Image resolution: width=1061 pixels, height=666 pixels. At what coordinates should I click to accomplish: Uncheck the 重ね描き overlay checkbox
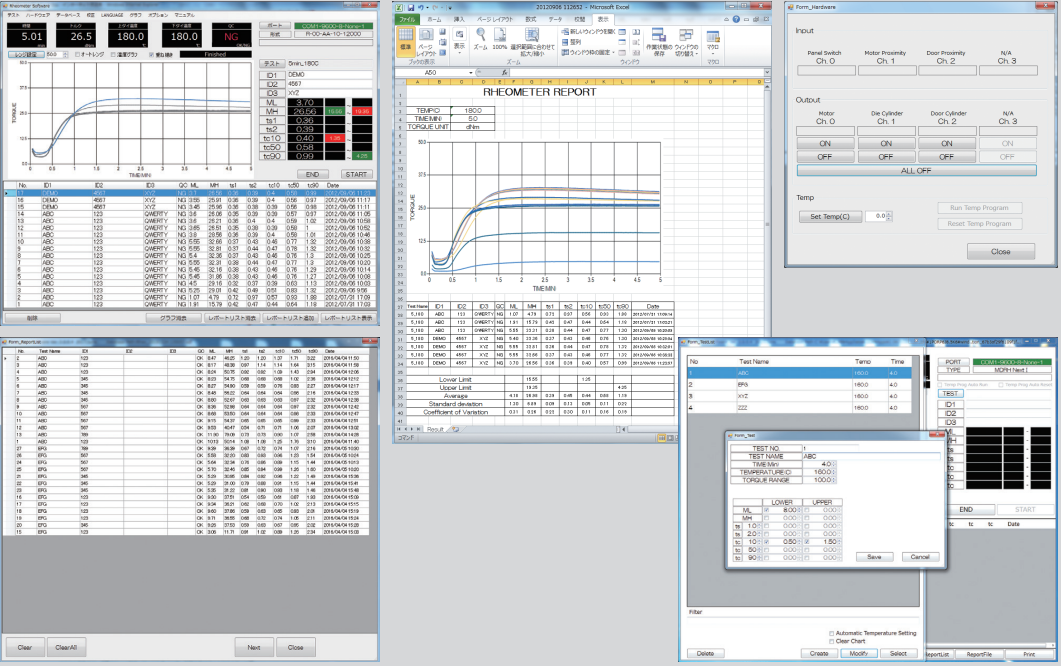coord(152,55)
